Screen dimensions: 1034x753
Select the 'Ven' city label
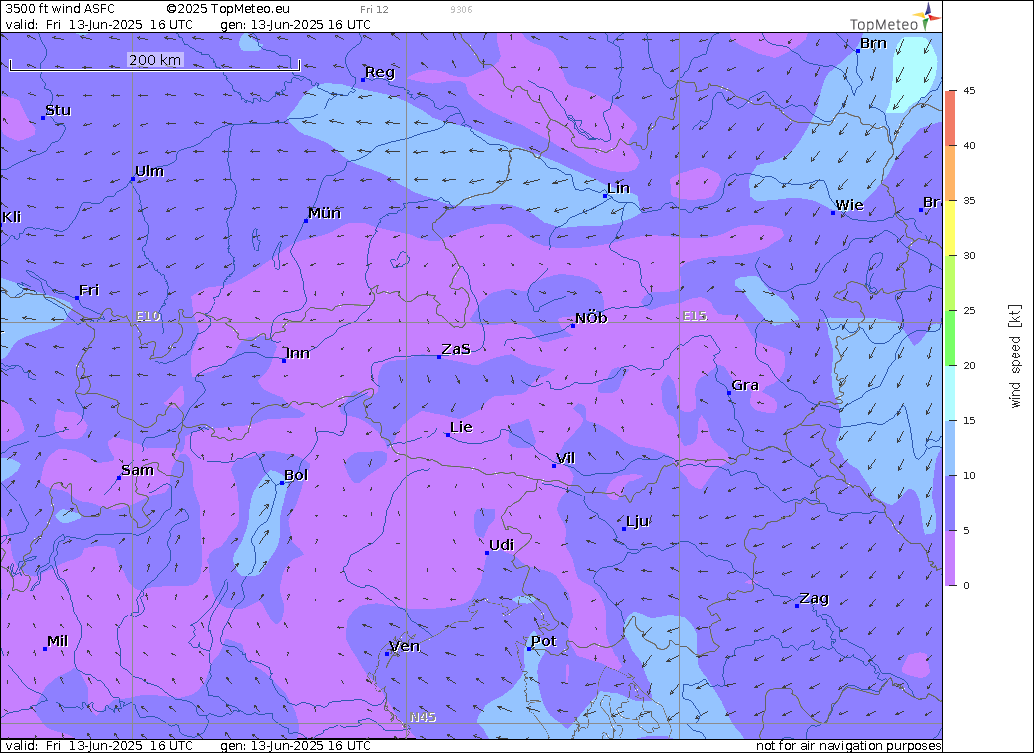point(405,646)
